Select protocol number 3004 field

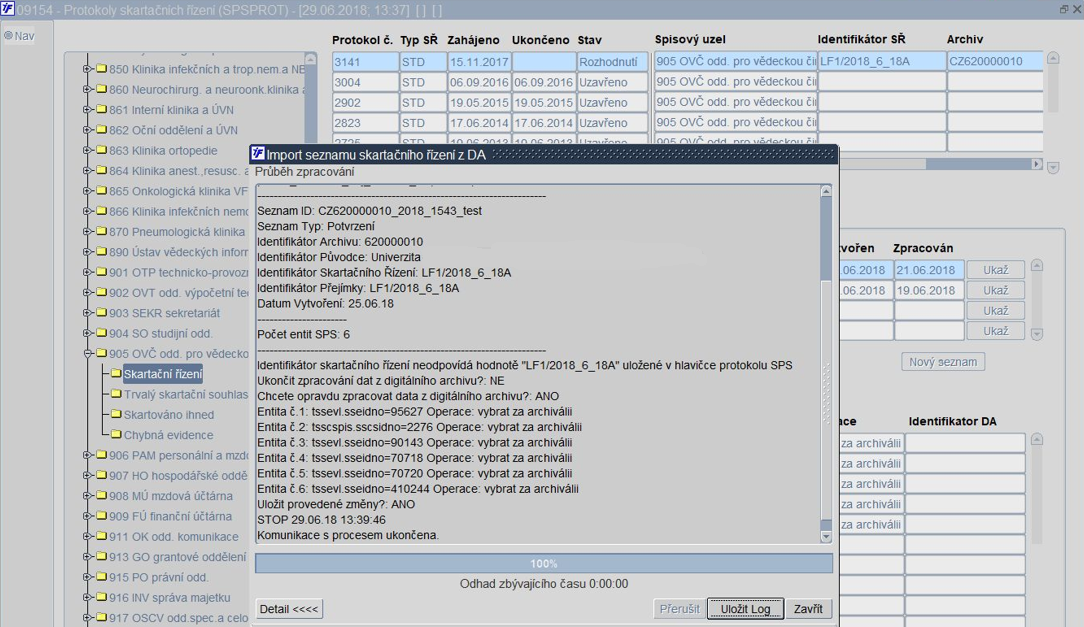(x=365, y=82)
